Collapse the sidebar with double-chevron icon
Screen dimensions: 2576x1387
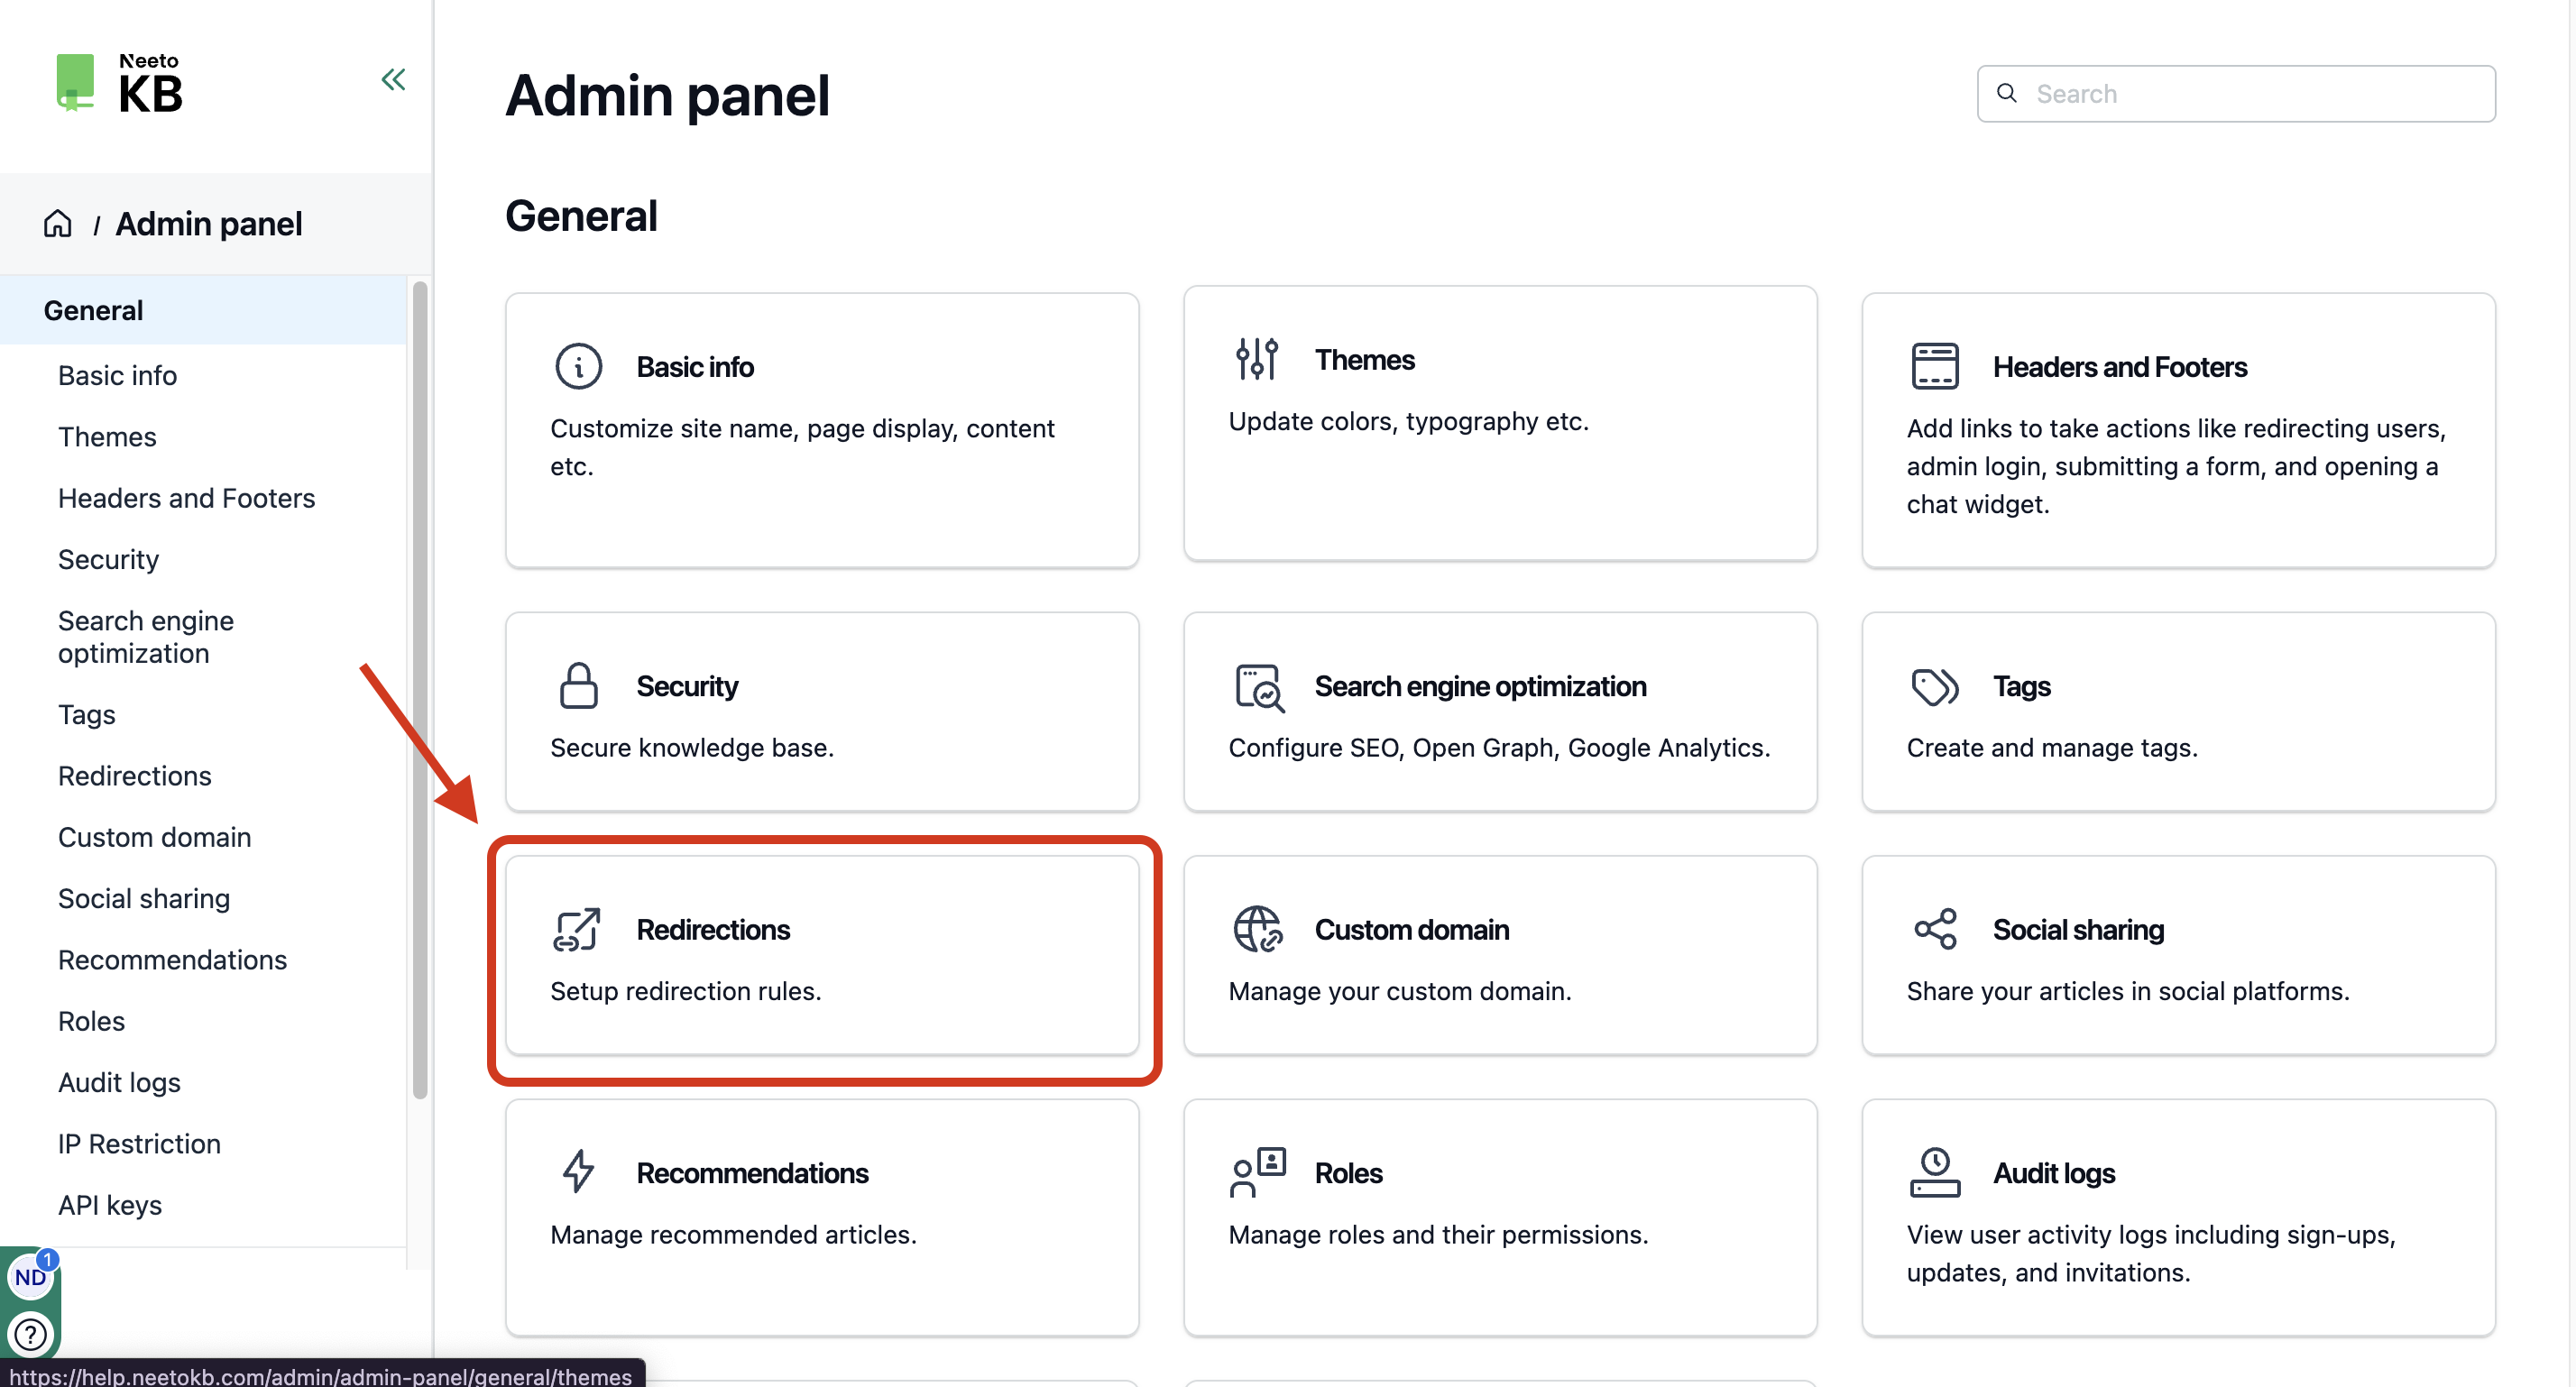pyautogui.click(x=393, y=80)
